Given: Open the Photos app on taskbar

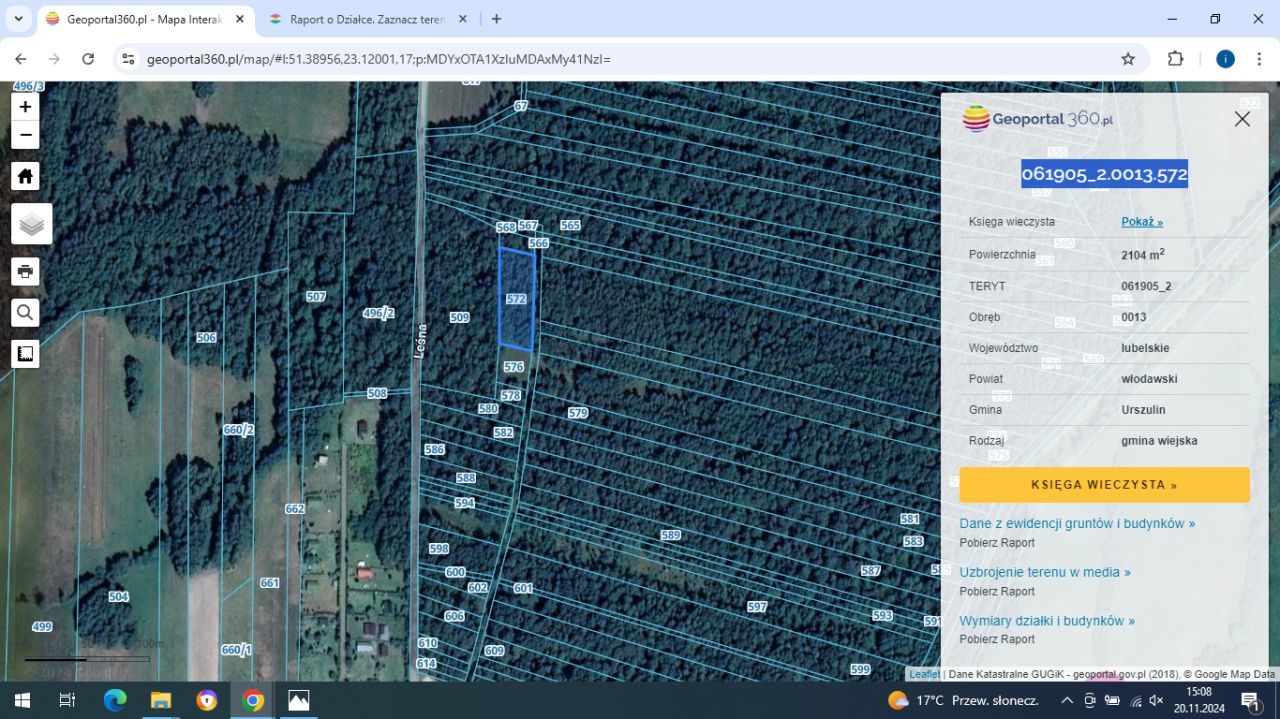Looking at the screenshot, I should pyautogui.click(x=298, y=700).
